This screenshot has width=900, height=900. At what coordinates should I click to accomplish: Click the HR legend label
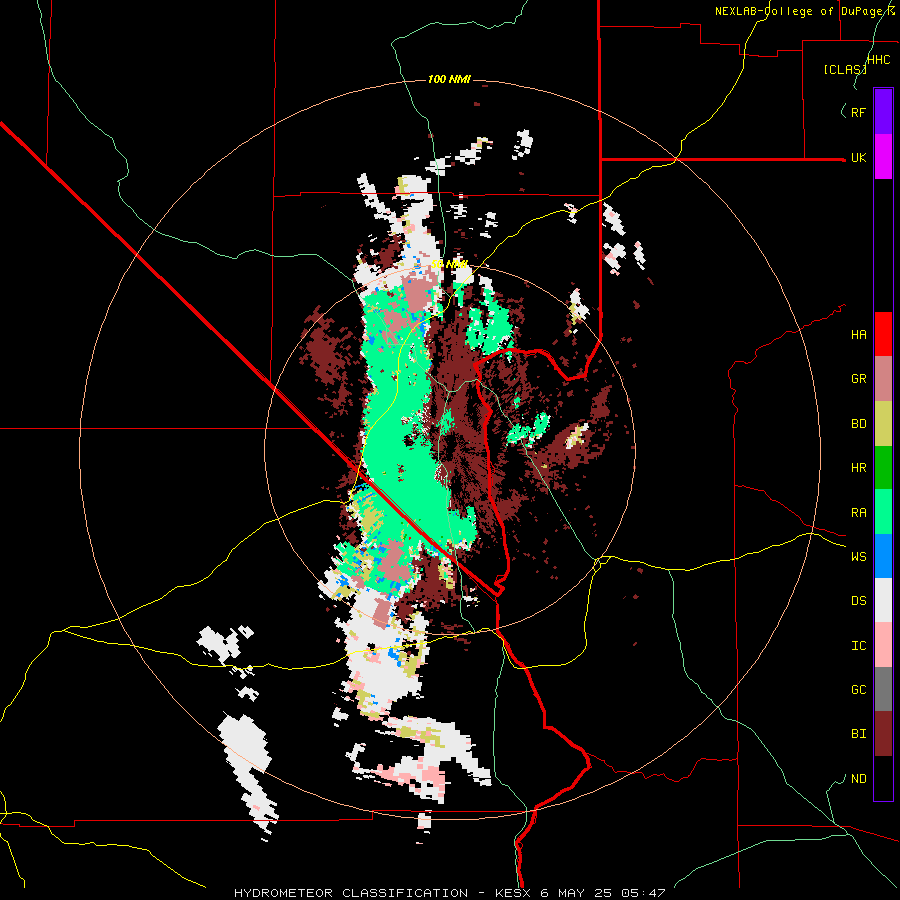pos(858,468)
